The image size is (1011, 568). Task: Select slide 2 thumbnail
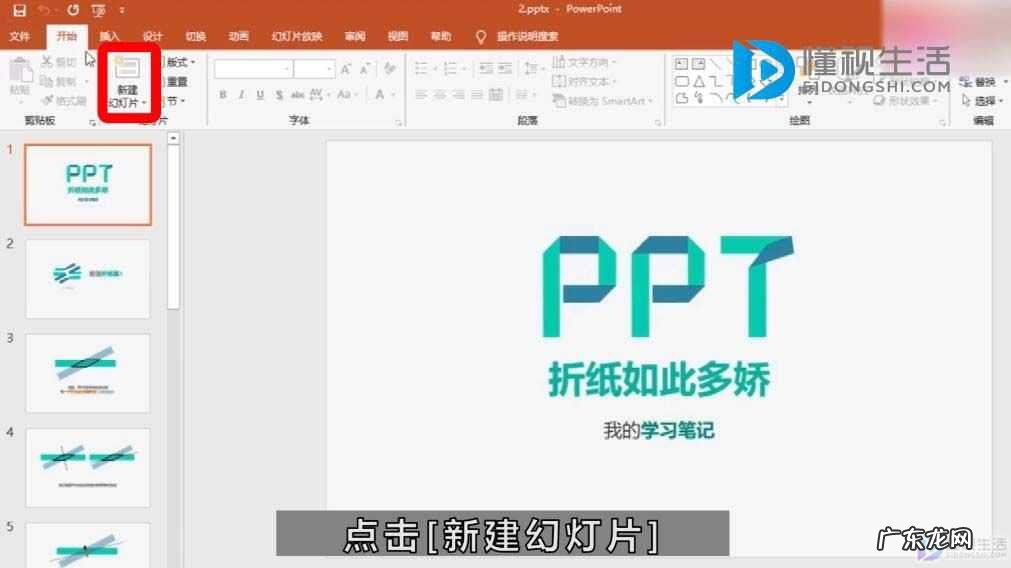88,279
